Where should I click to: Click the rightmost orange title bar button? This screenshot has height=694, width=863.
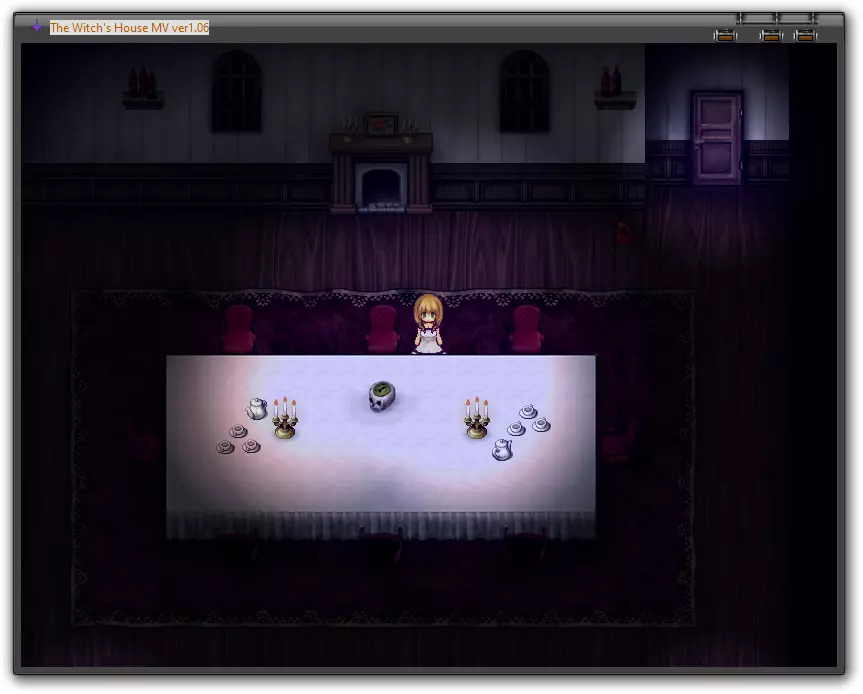pyautogui.click(x=805, y=36)
